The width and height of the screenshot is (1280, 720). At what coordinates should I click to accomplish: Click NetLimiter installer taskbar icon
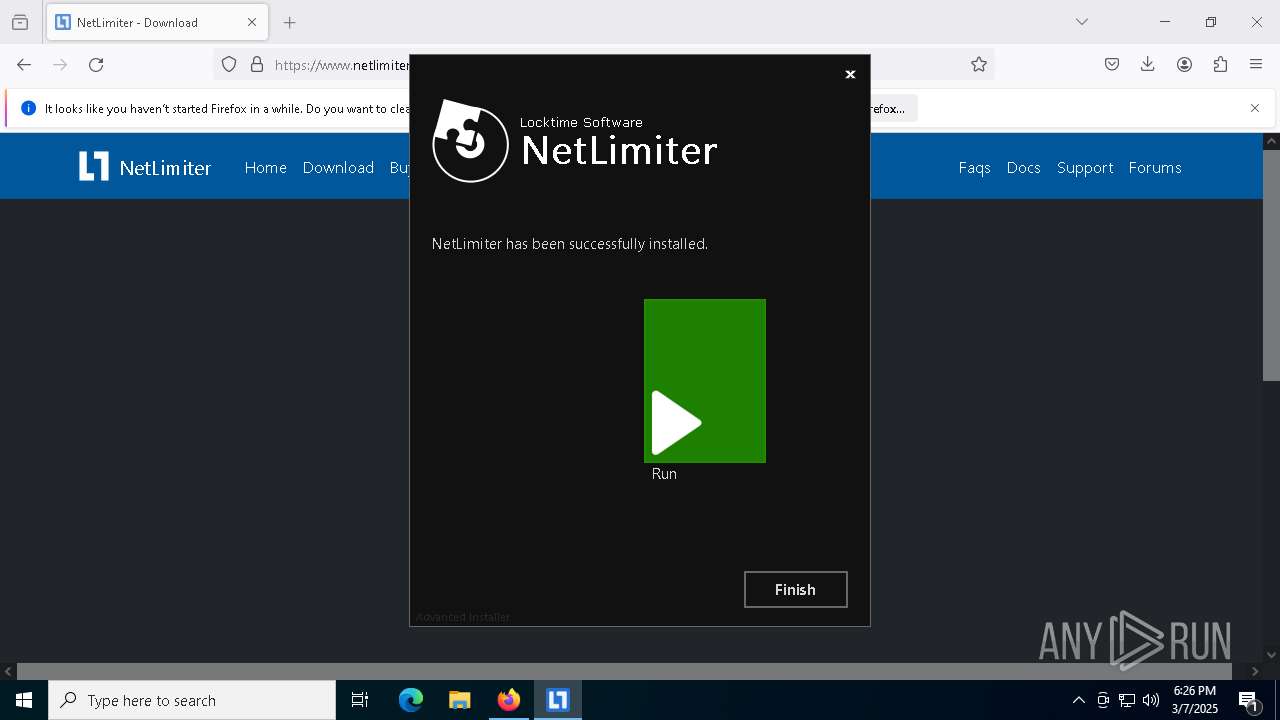click(x=558, y=700)
